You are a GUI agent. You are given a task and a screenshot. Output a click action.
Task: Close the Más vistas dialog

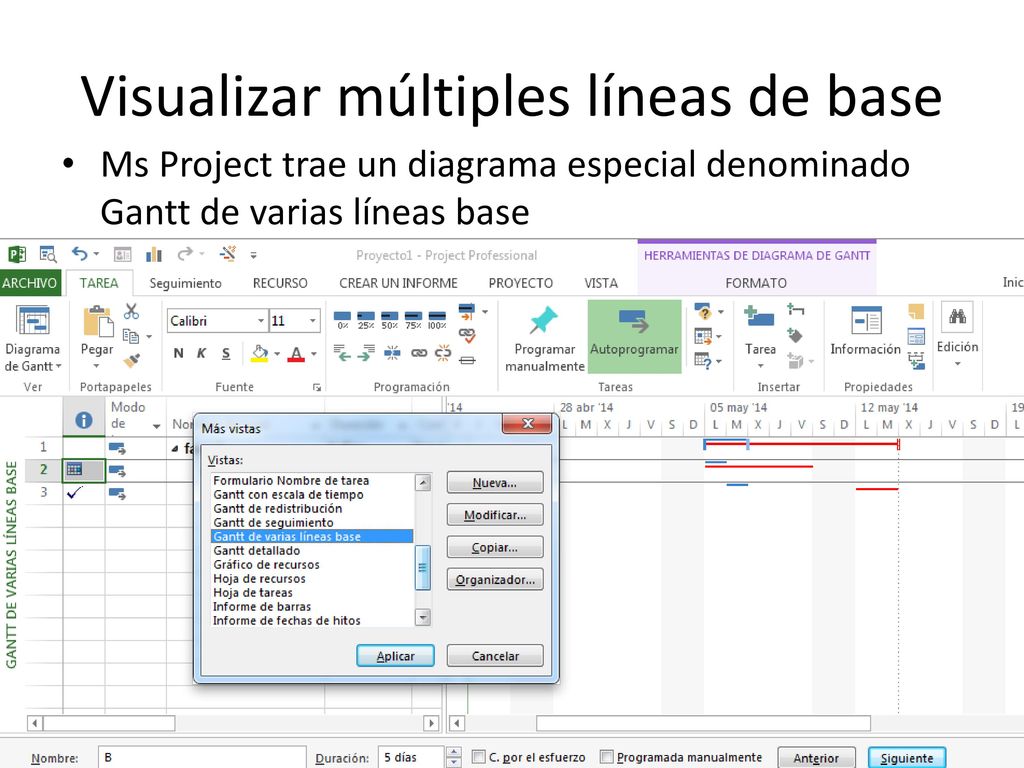pyautogui.click(x=528, y=423)
